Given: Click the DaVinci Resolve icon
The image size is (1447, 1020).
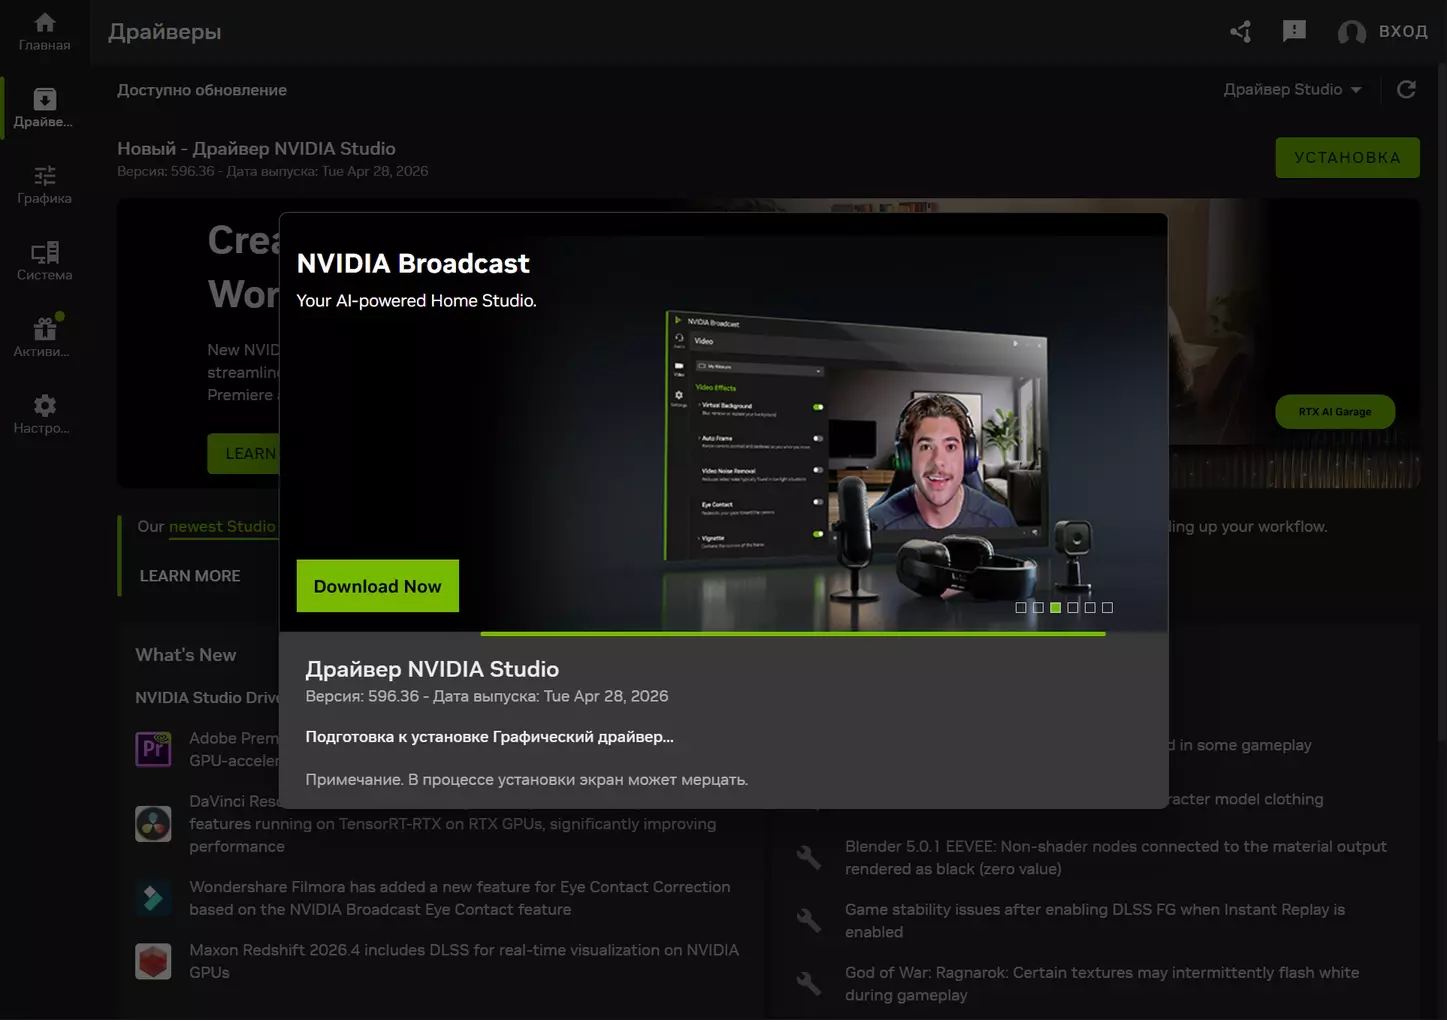Looking at the screenshot, I should (x=153, y=824).
